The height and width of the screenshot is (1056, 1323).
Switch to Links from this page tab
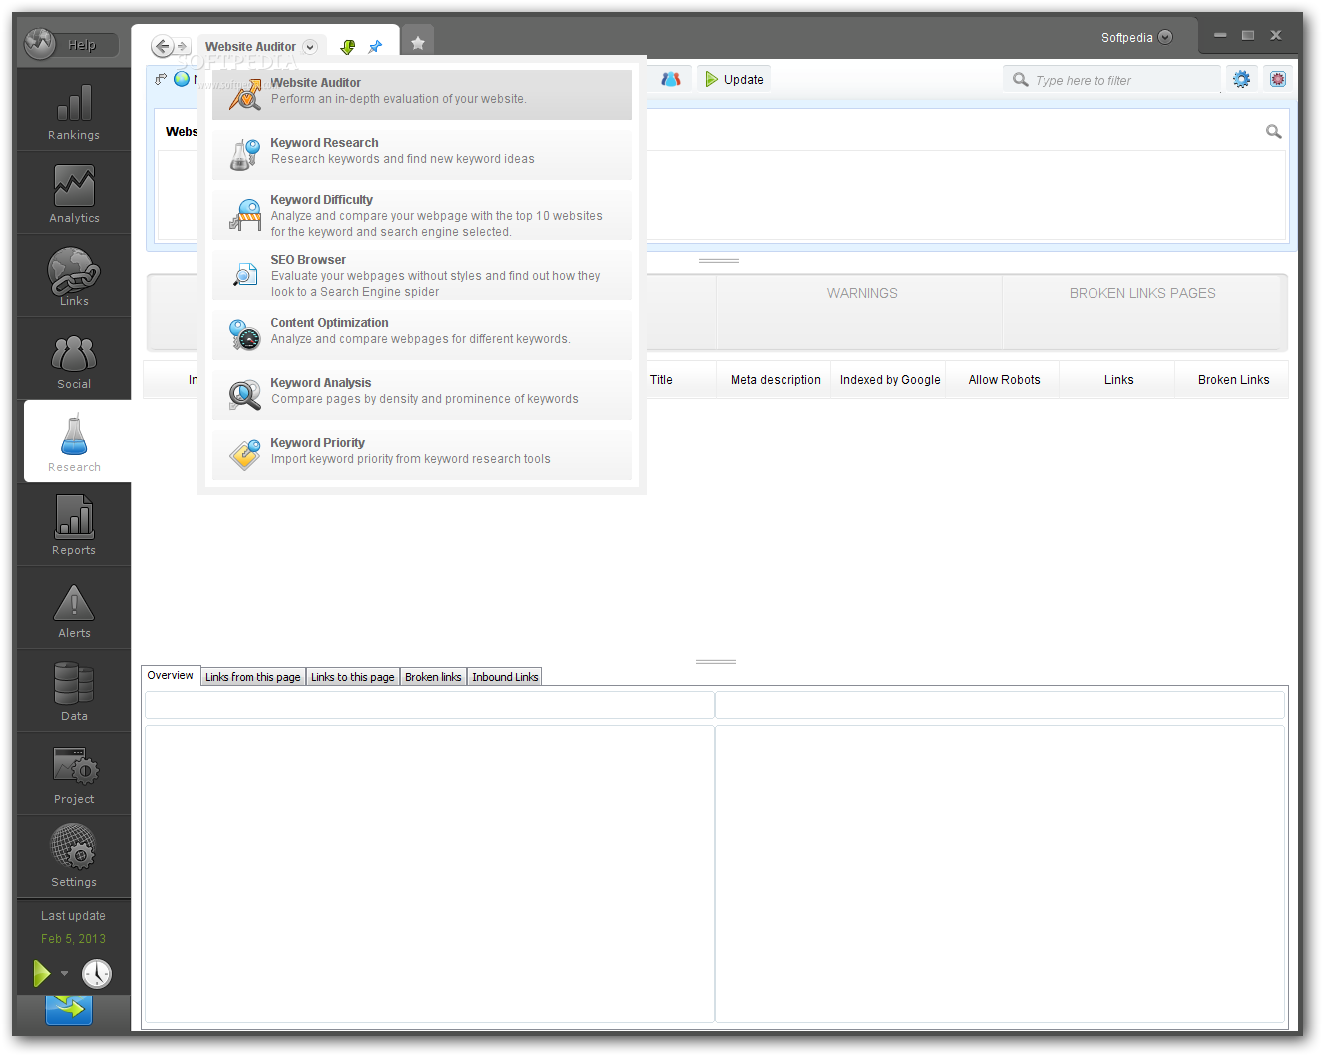pyautogui.click(x=253, y=677)
